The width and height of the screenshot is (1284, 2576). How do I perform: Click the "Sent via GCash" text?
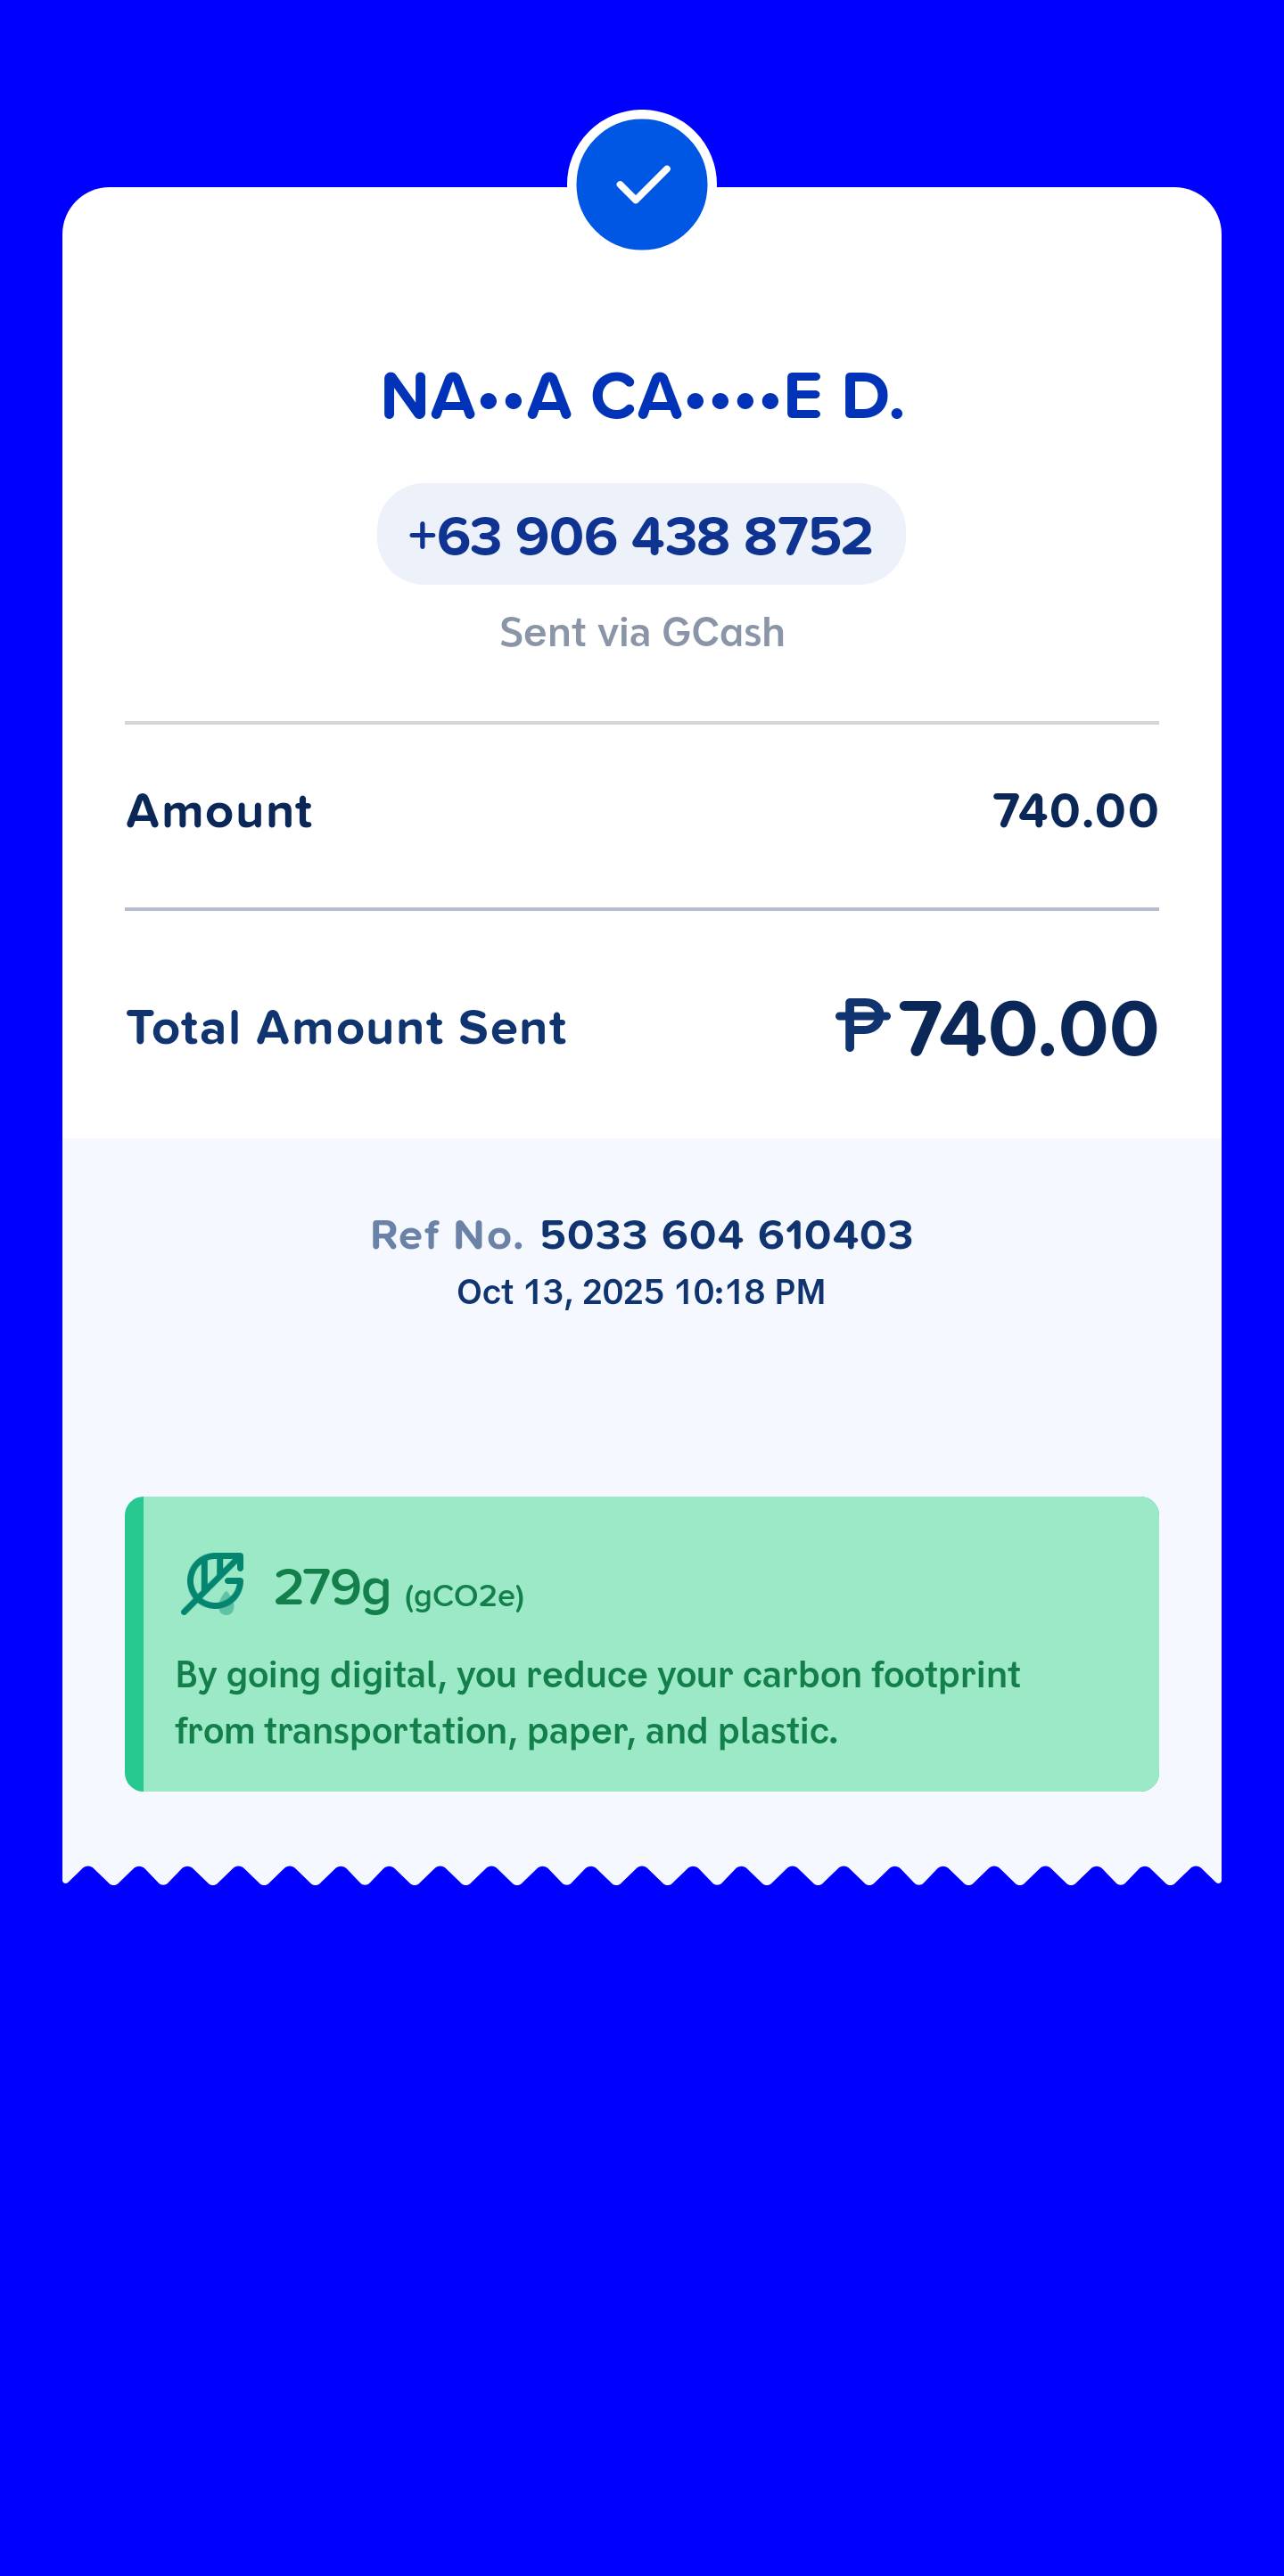point(642,633)
